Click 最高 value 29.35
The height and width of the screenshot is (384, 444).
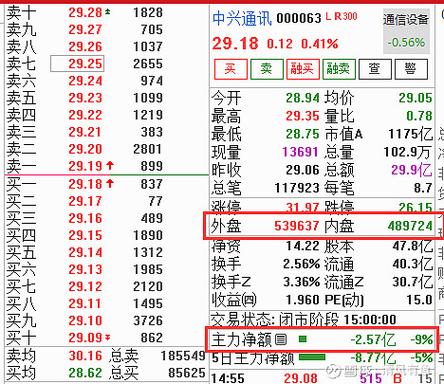[303, 116]
